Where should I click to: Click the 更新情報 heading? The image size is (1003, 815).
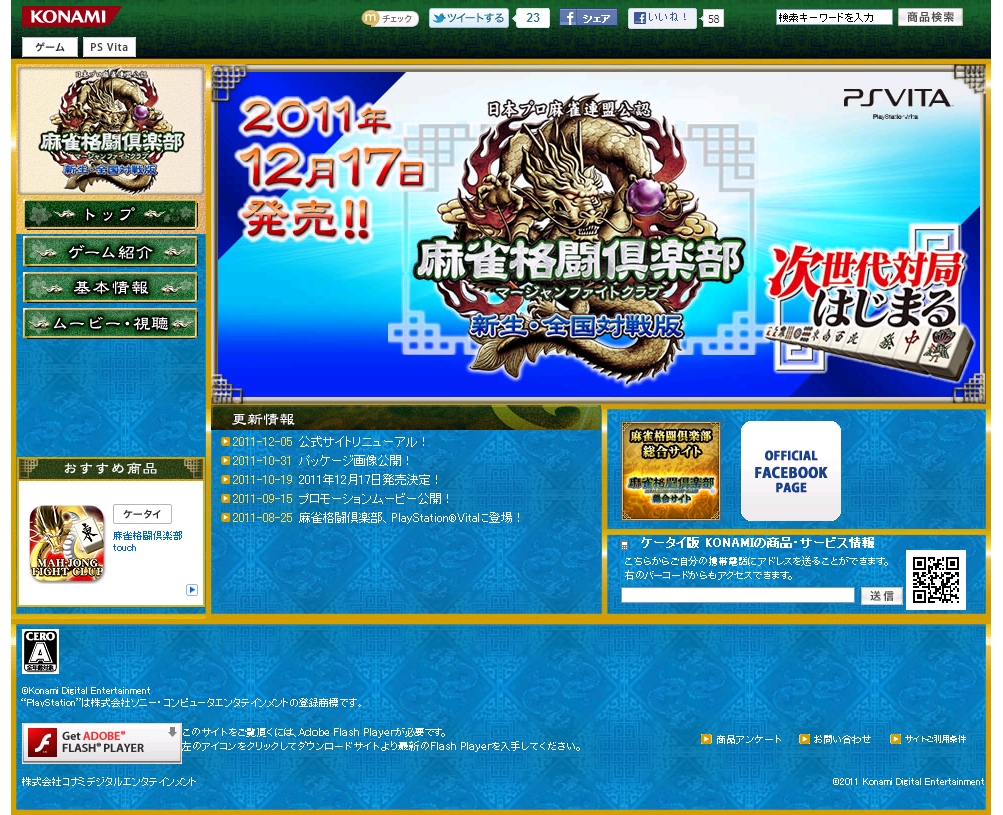click(263, 419)
